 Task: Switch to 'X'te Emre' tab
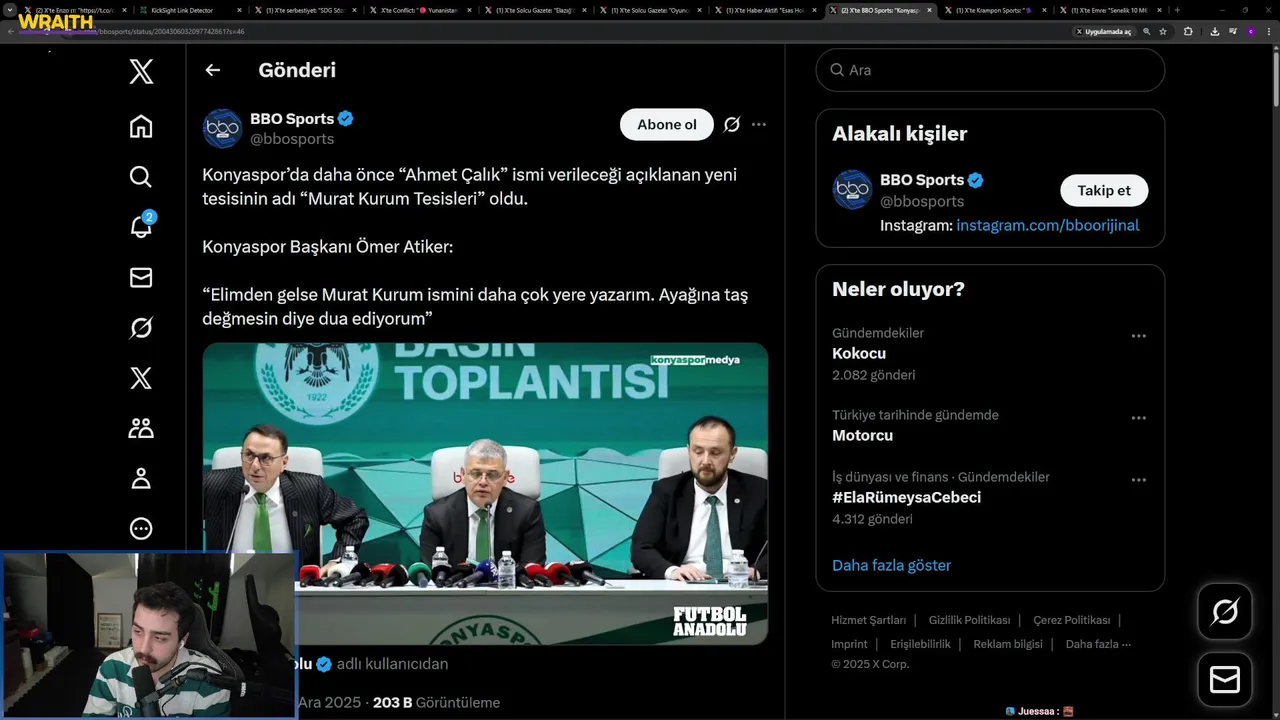1110,10
